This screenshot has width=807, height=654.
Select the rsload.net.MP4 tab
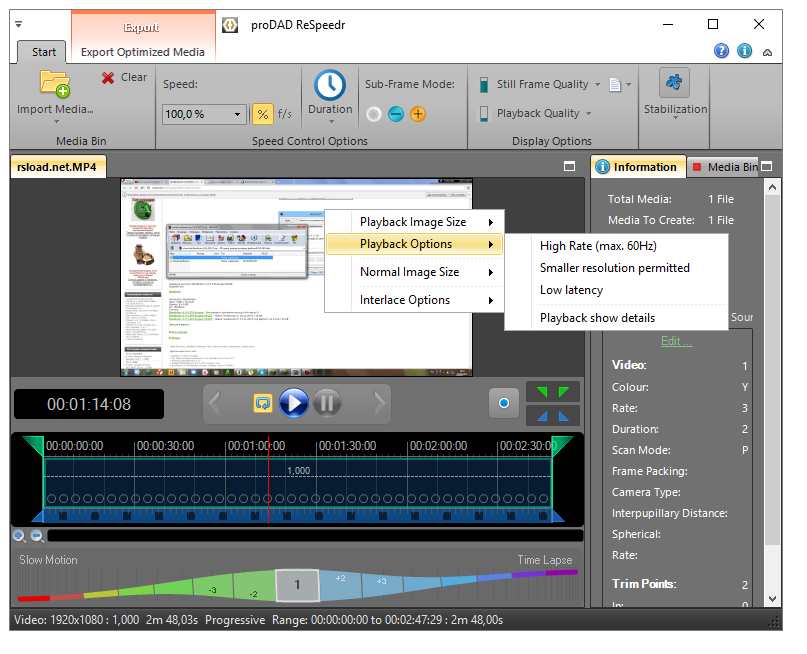[x=58, y=167]
